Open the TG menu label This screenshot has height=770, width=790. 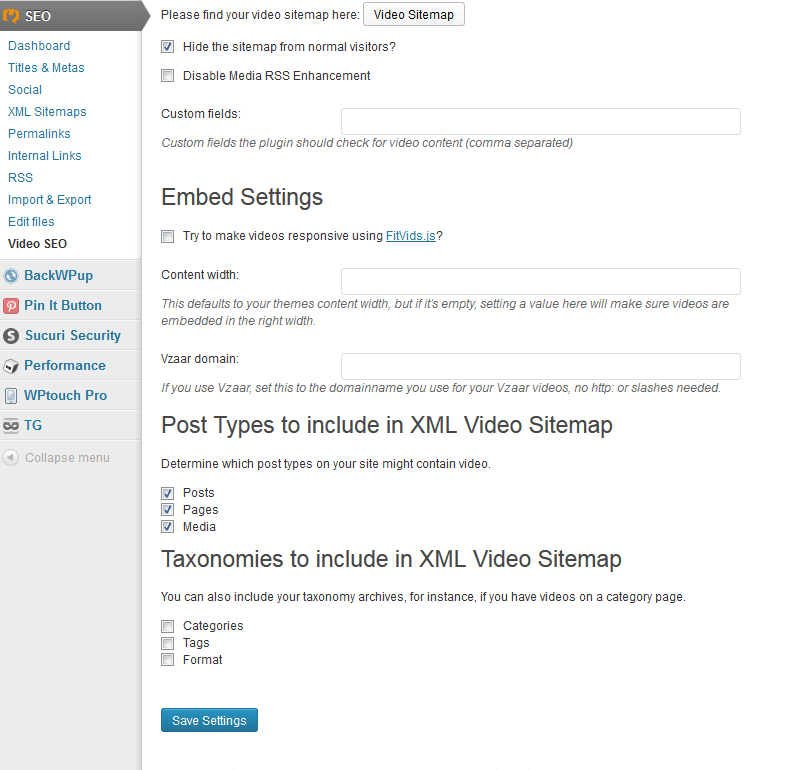click(33, 425)
